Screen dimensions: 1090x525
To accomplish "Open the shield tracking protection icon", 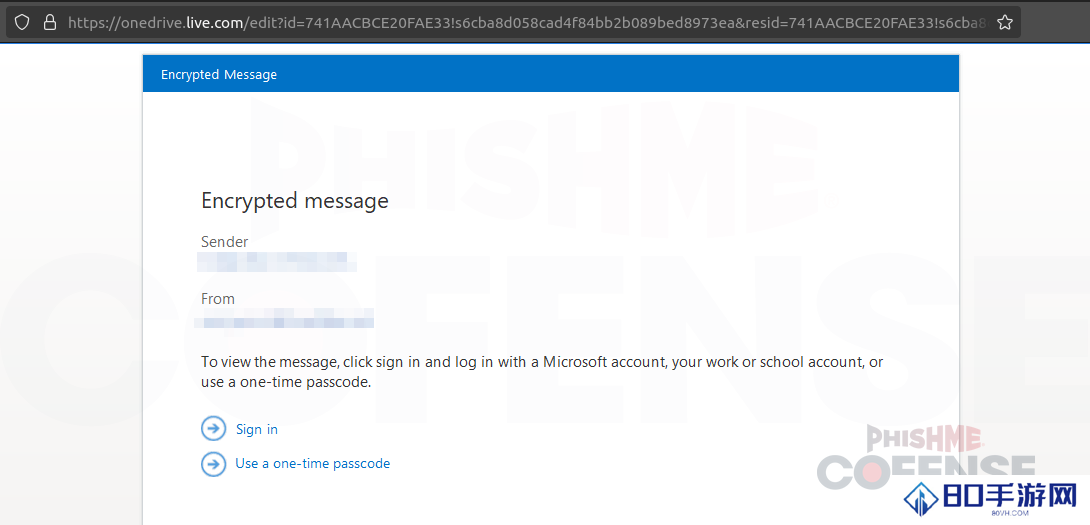I will tap(22, 23).
